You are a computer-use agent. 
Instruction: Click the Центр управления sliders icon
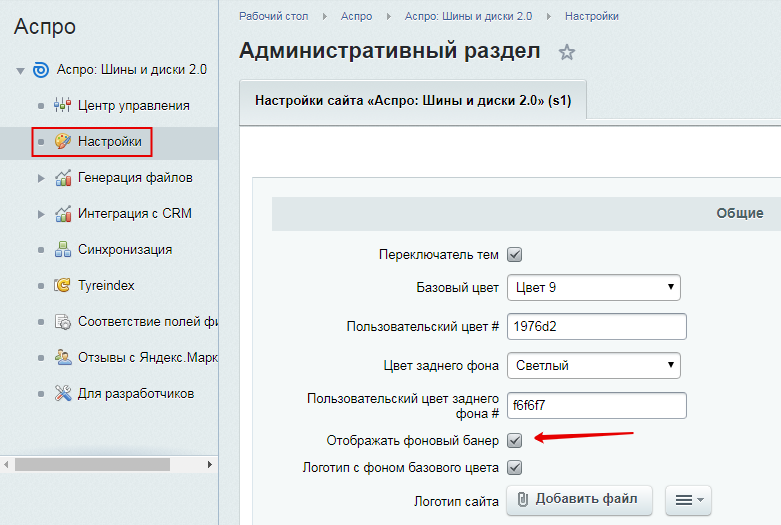(63, 105)
